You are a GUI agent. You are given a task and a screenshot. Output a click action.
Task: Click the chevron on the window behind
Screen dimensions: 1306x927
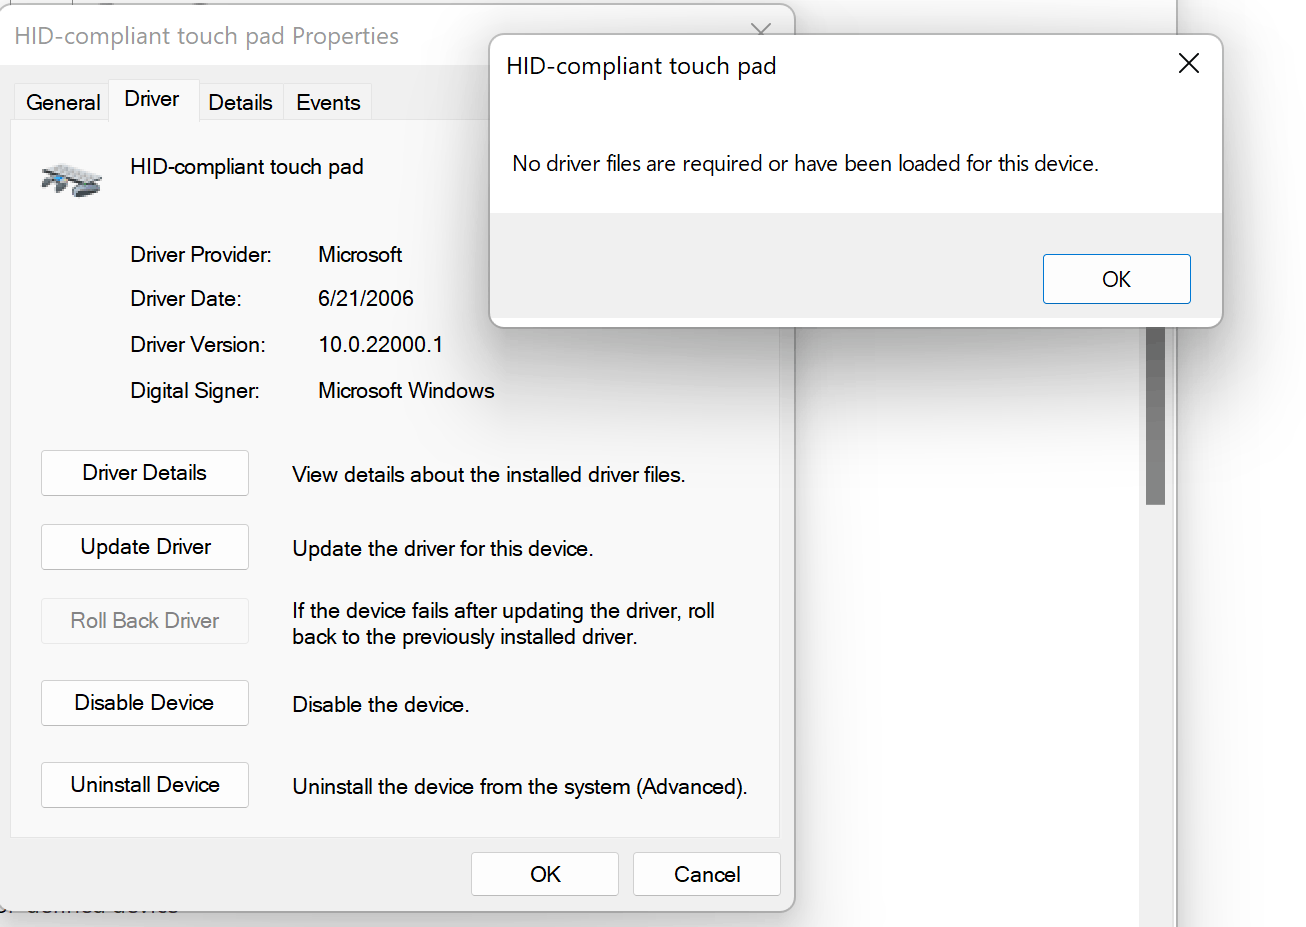coord(761,29)
